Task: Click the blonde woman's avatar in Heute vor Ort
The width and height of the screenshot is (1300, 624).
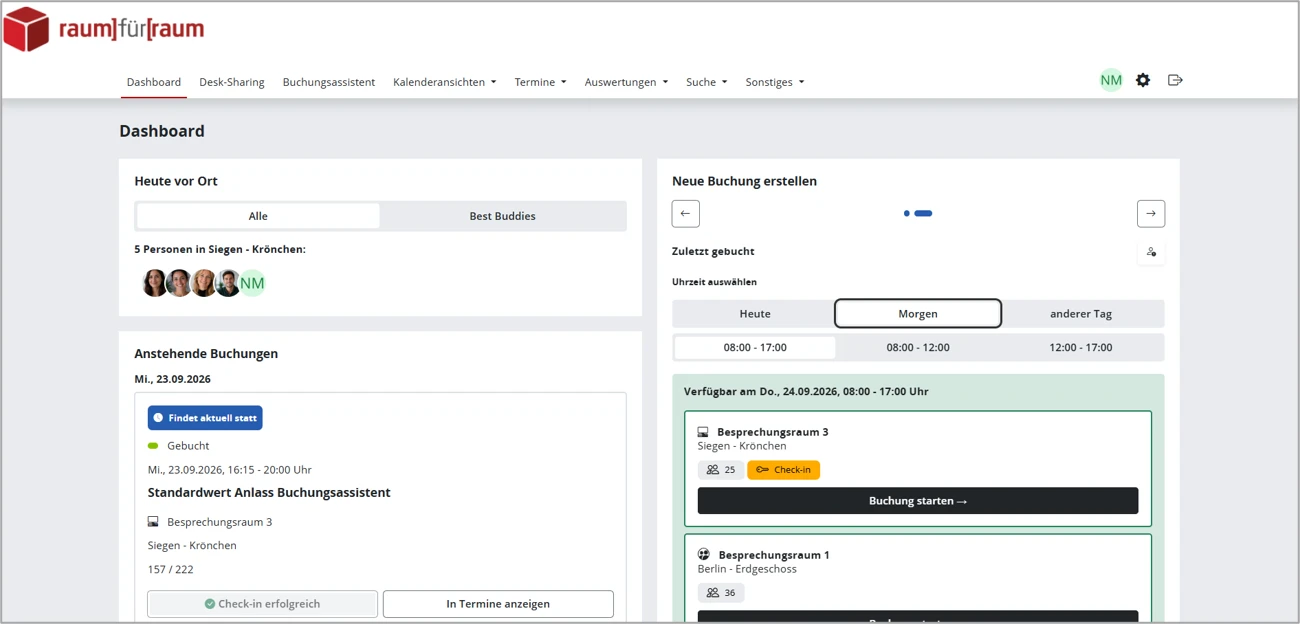Action: [x=204, y=283]
